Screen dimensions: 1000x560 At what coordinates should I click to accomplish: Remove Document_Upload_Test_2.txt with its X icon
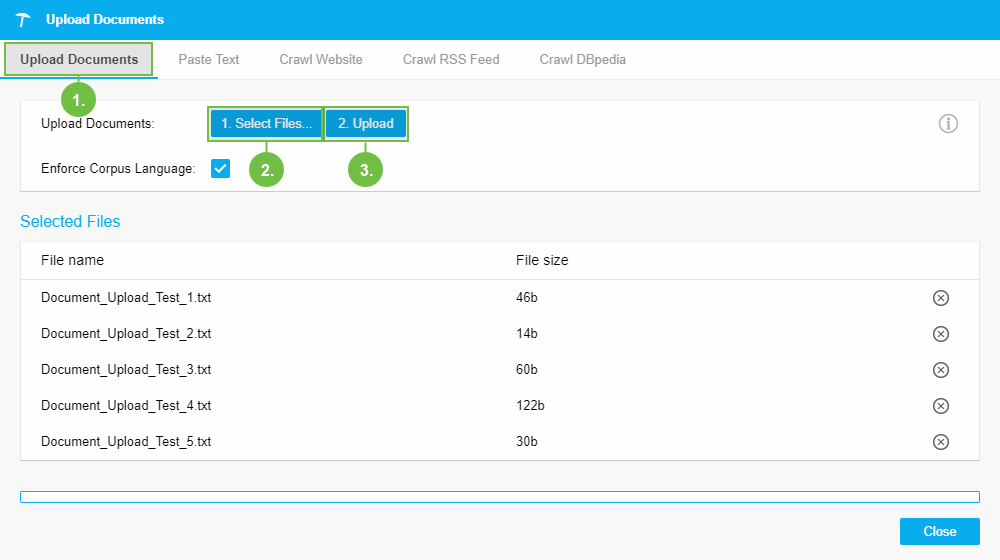[x=940, y=334]
